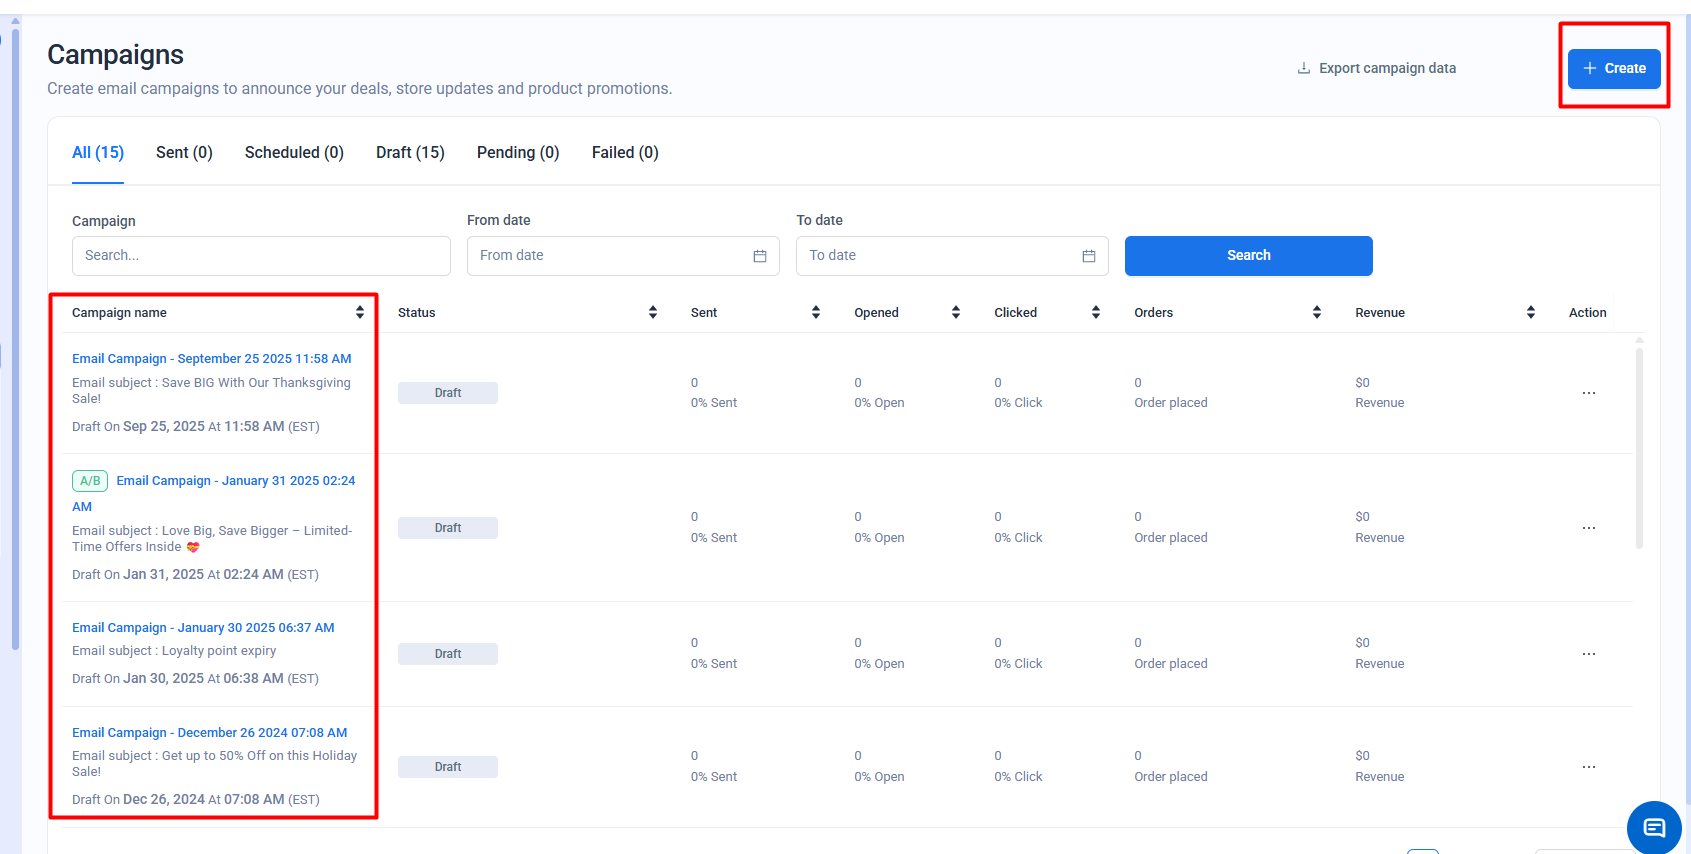
Task: Open Email Campaign January 30 2025 link
Action: click(203, 628)
